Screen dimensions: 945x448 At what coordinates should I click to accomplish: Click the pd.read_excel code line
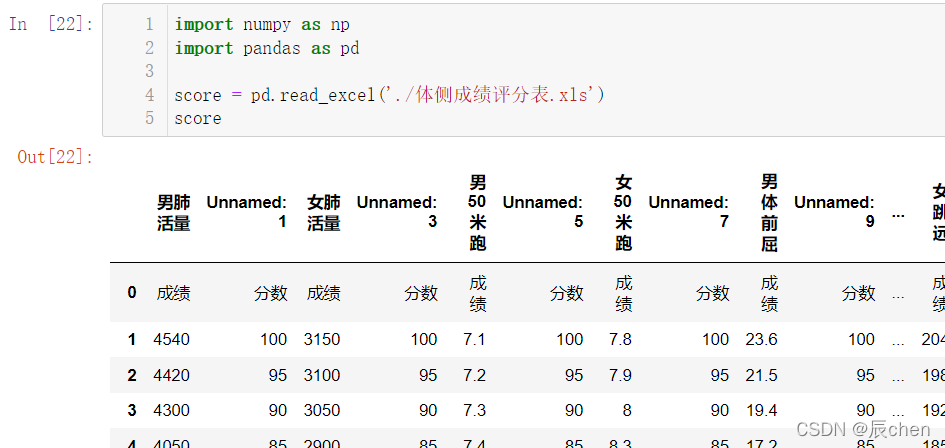point(389,95)
